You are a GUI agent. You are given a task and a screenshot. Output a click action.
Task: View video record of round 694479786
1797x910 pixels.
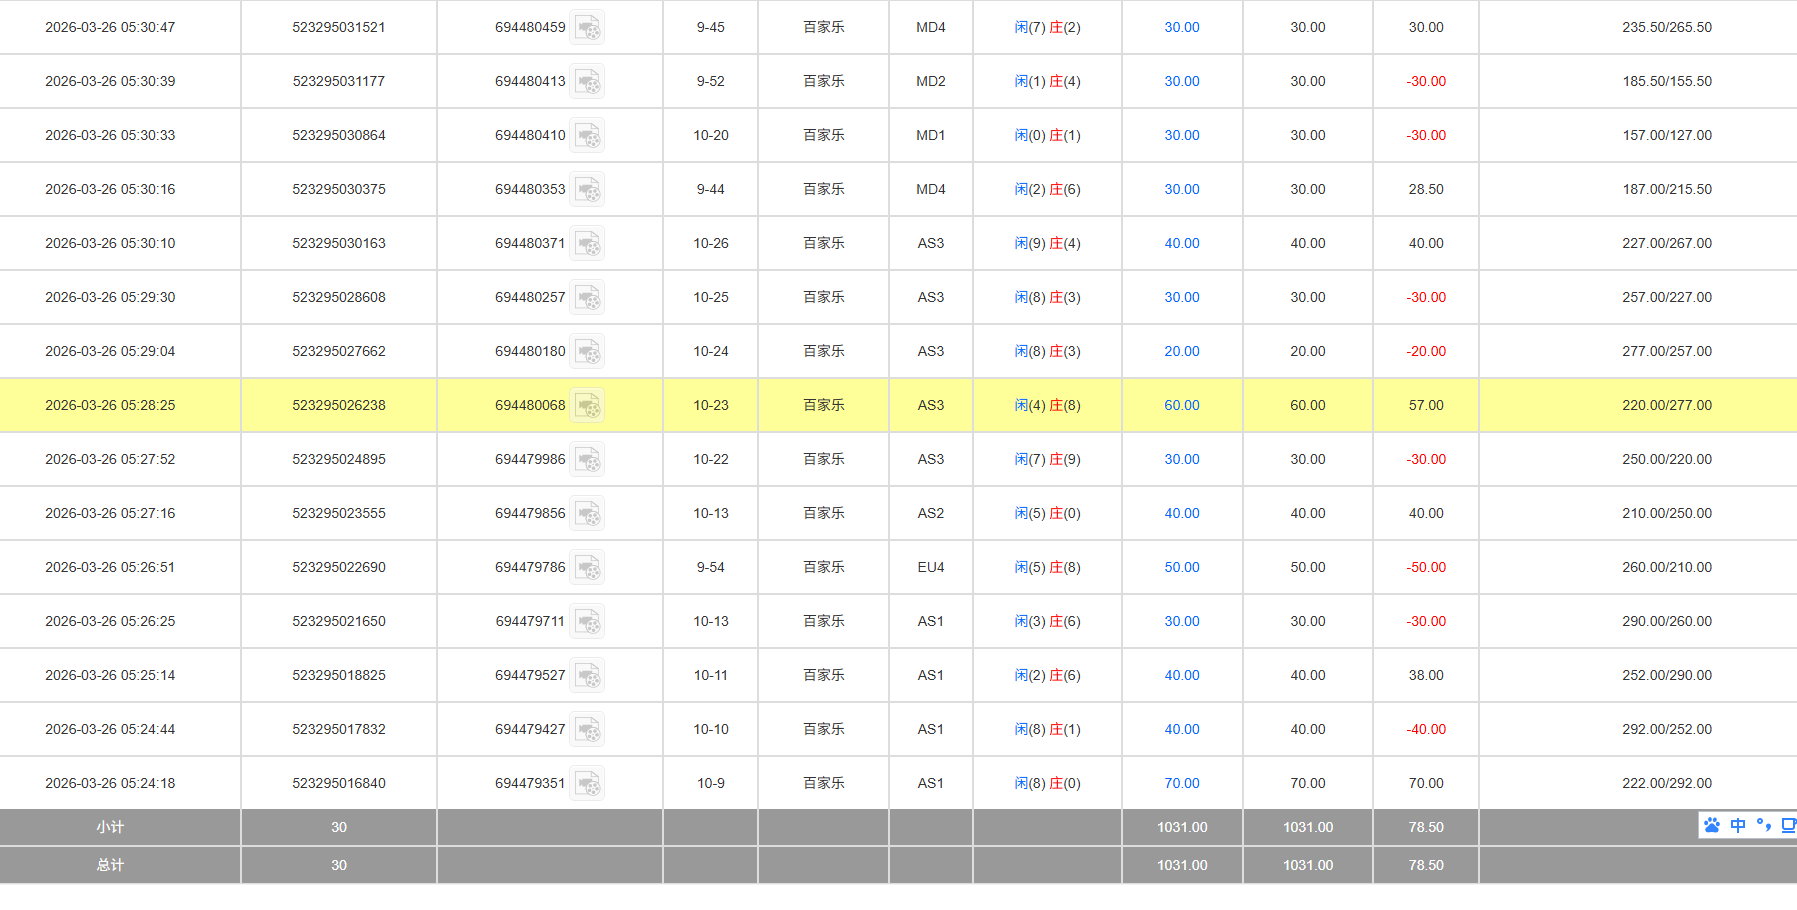pos(588,568)
